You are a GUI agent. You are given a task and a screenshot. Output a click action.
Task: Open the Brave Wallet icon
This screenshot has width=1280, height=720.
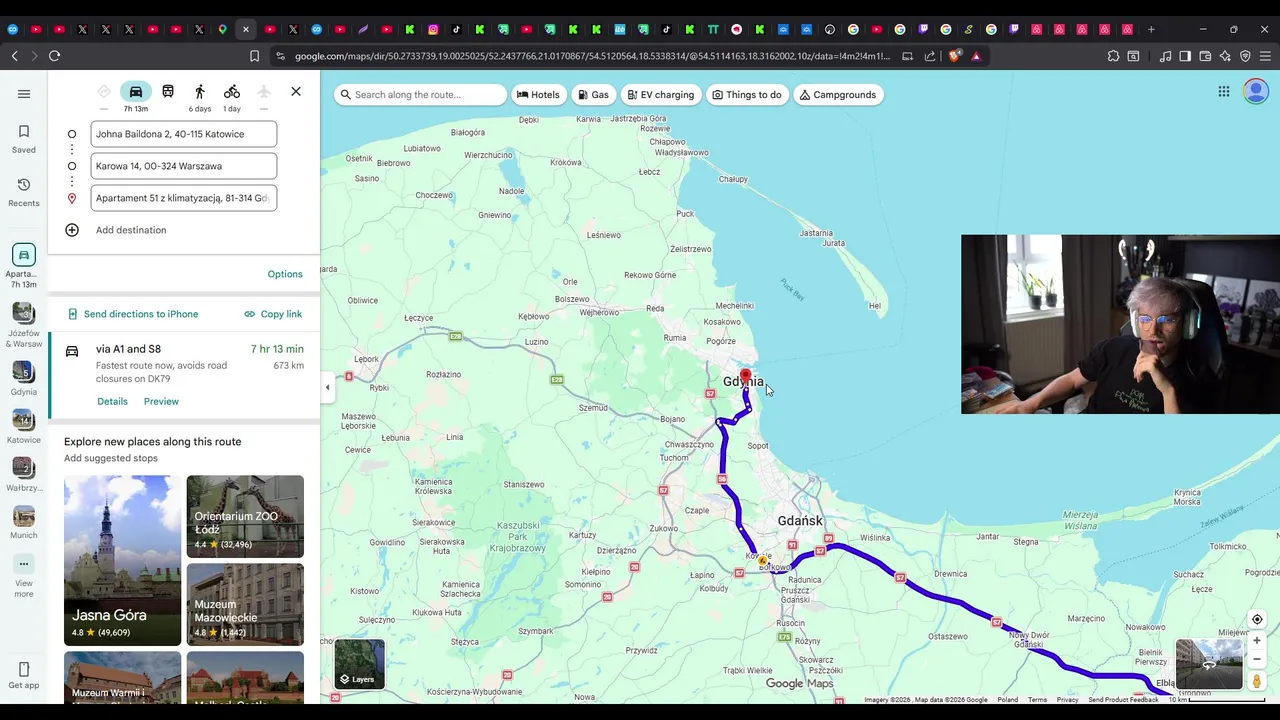tap(1205, 56)
